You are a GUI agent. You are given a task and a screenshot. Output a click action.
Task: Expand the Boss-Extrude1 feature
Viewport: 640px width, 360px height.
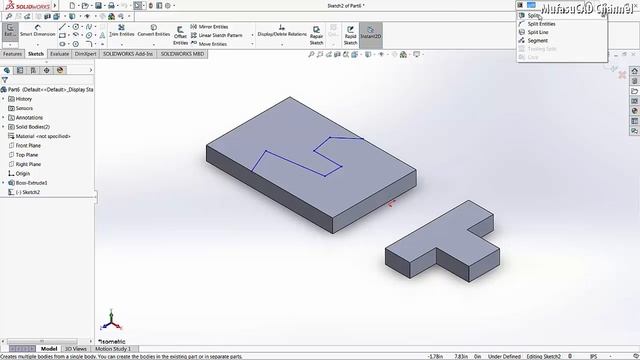[x=3, y=183]
